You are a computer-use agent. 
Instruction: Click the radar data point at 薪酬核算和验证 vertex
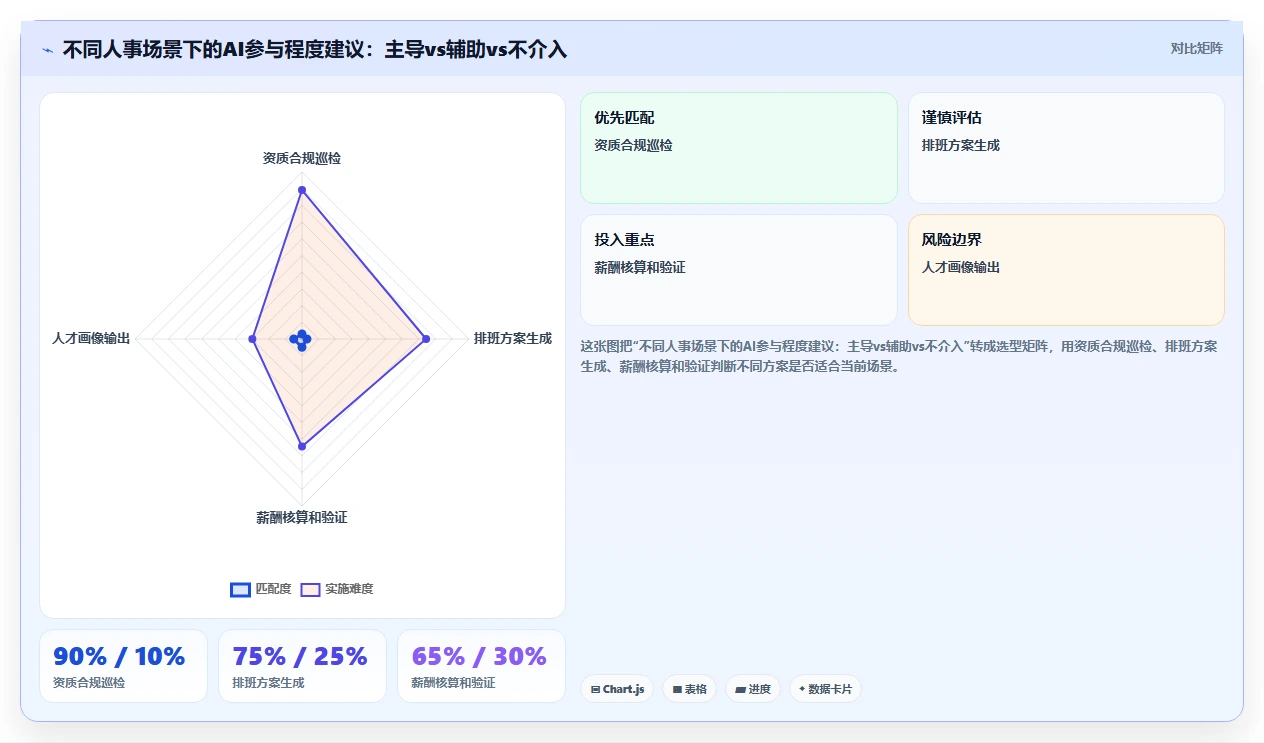tap(302, 447)
